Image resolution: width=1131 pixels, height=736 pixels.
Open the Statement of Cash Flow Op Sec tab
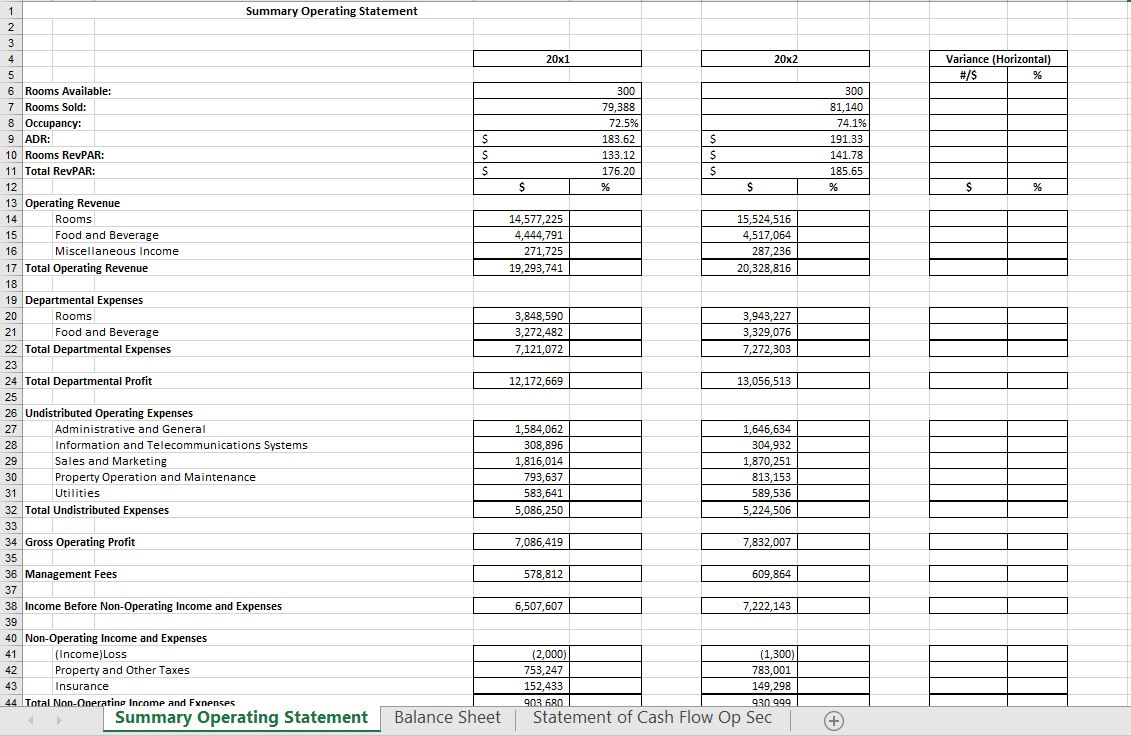pos(652,718)
